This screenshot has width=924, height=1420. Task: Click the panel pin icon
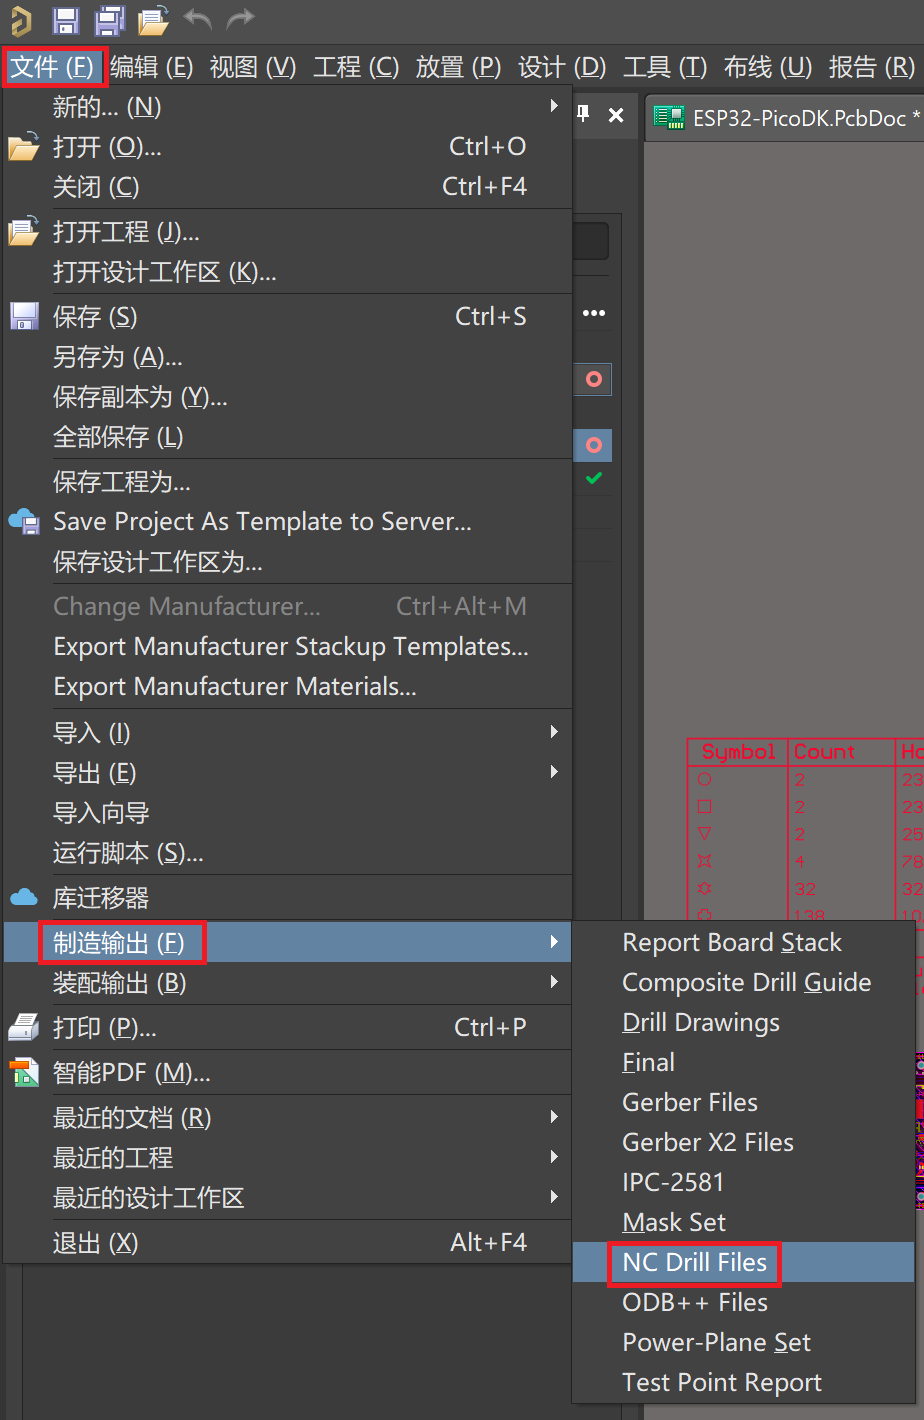pos(584,114)
